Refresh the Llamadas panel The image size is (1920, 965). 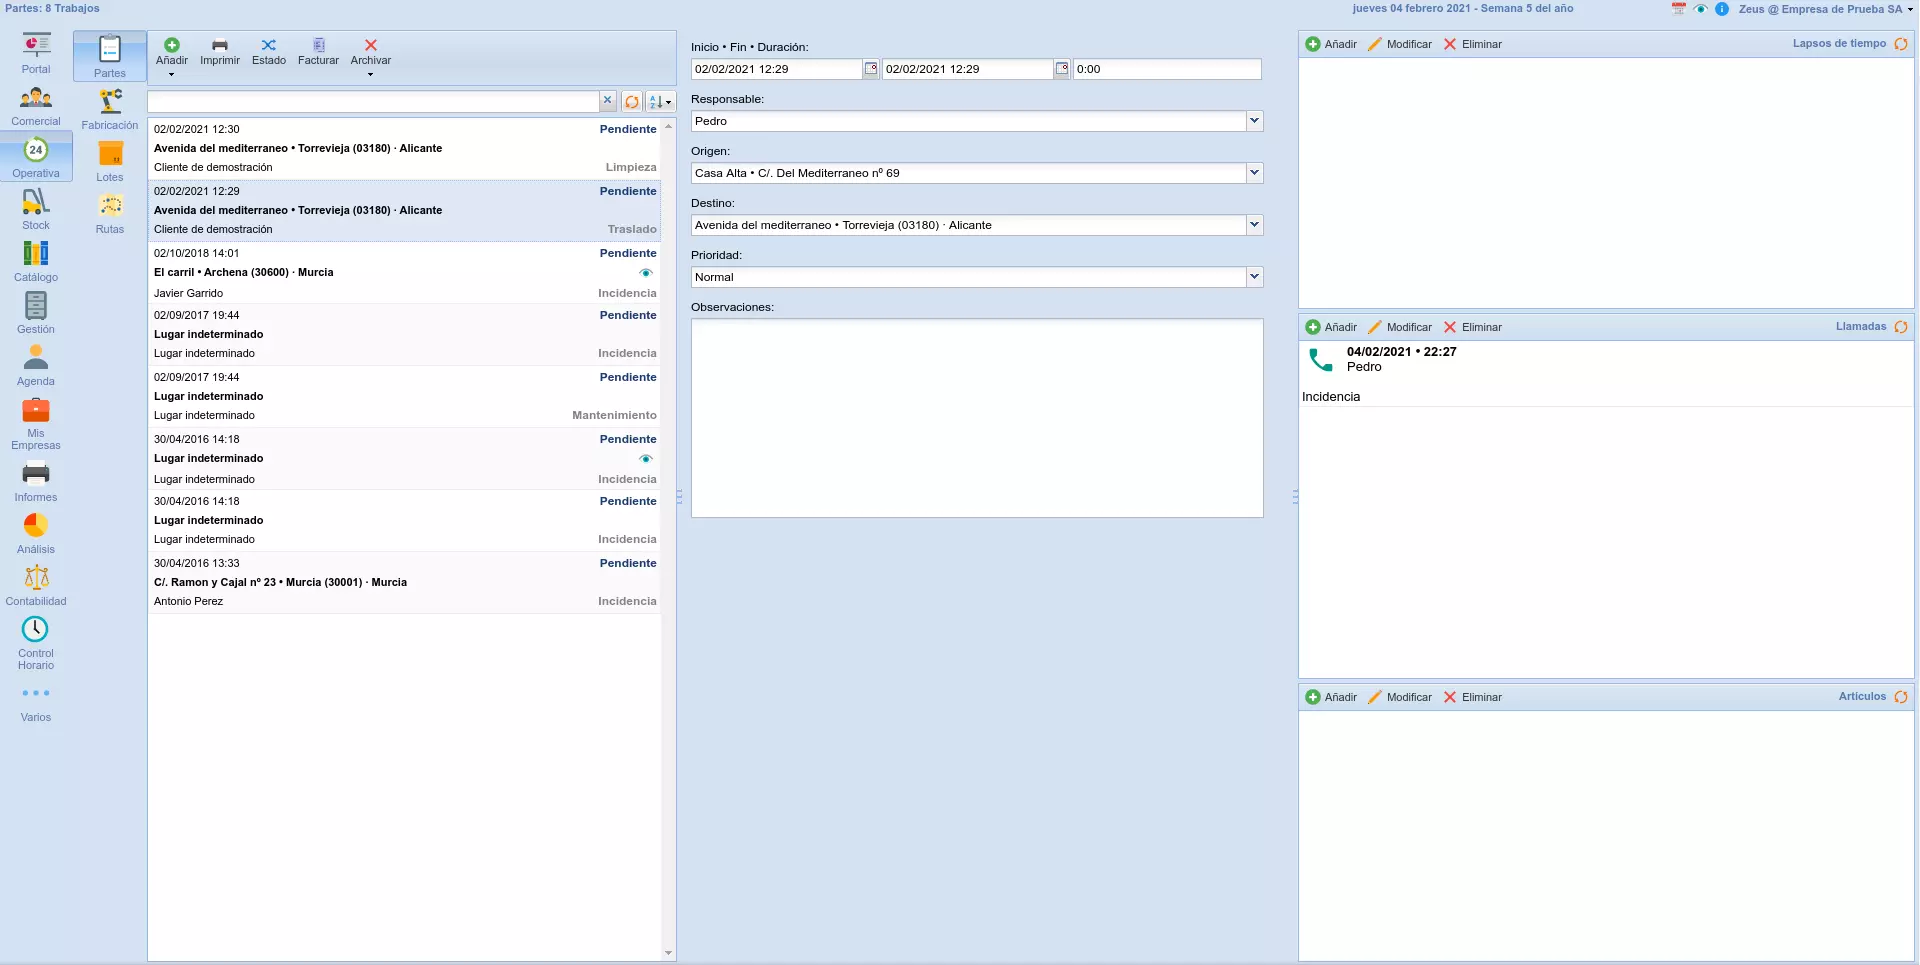tap(1901, 327)
